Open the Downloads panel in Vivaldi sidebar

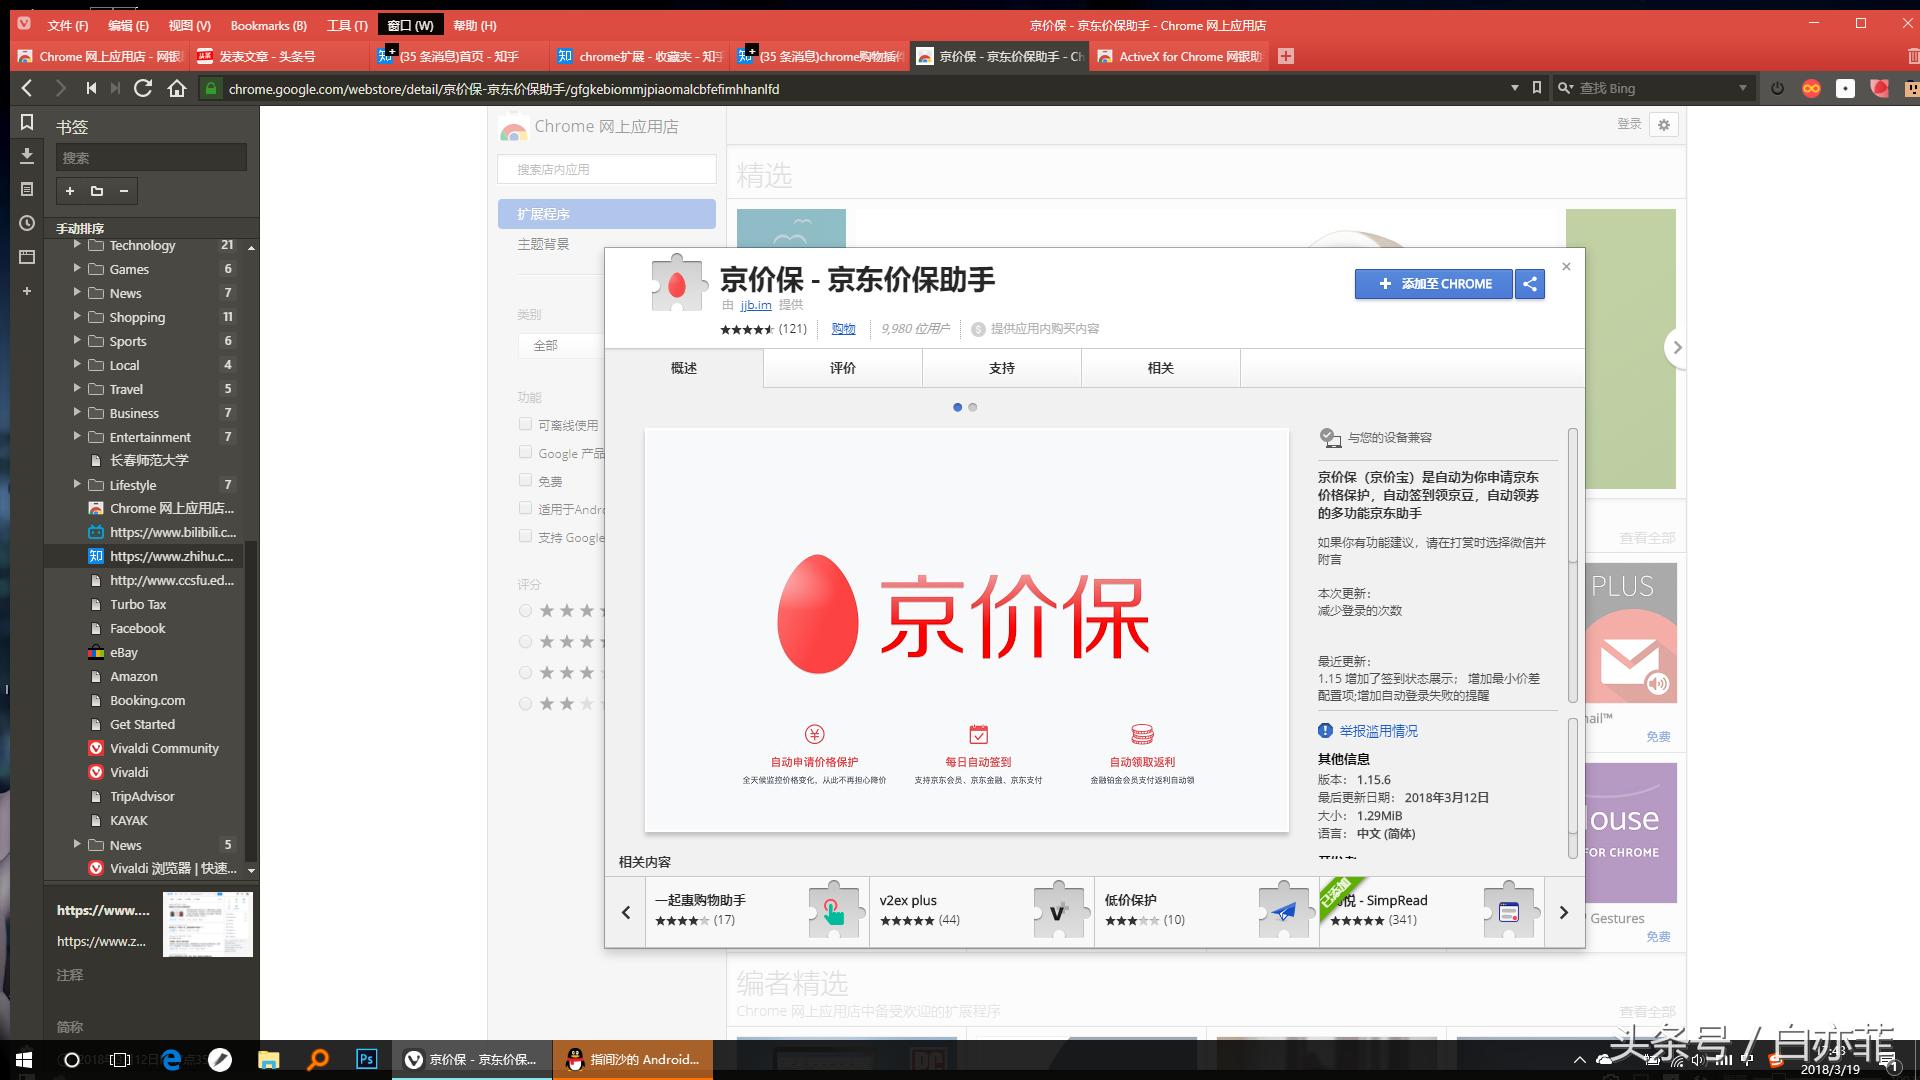coord(27,157)
